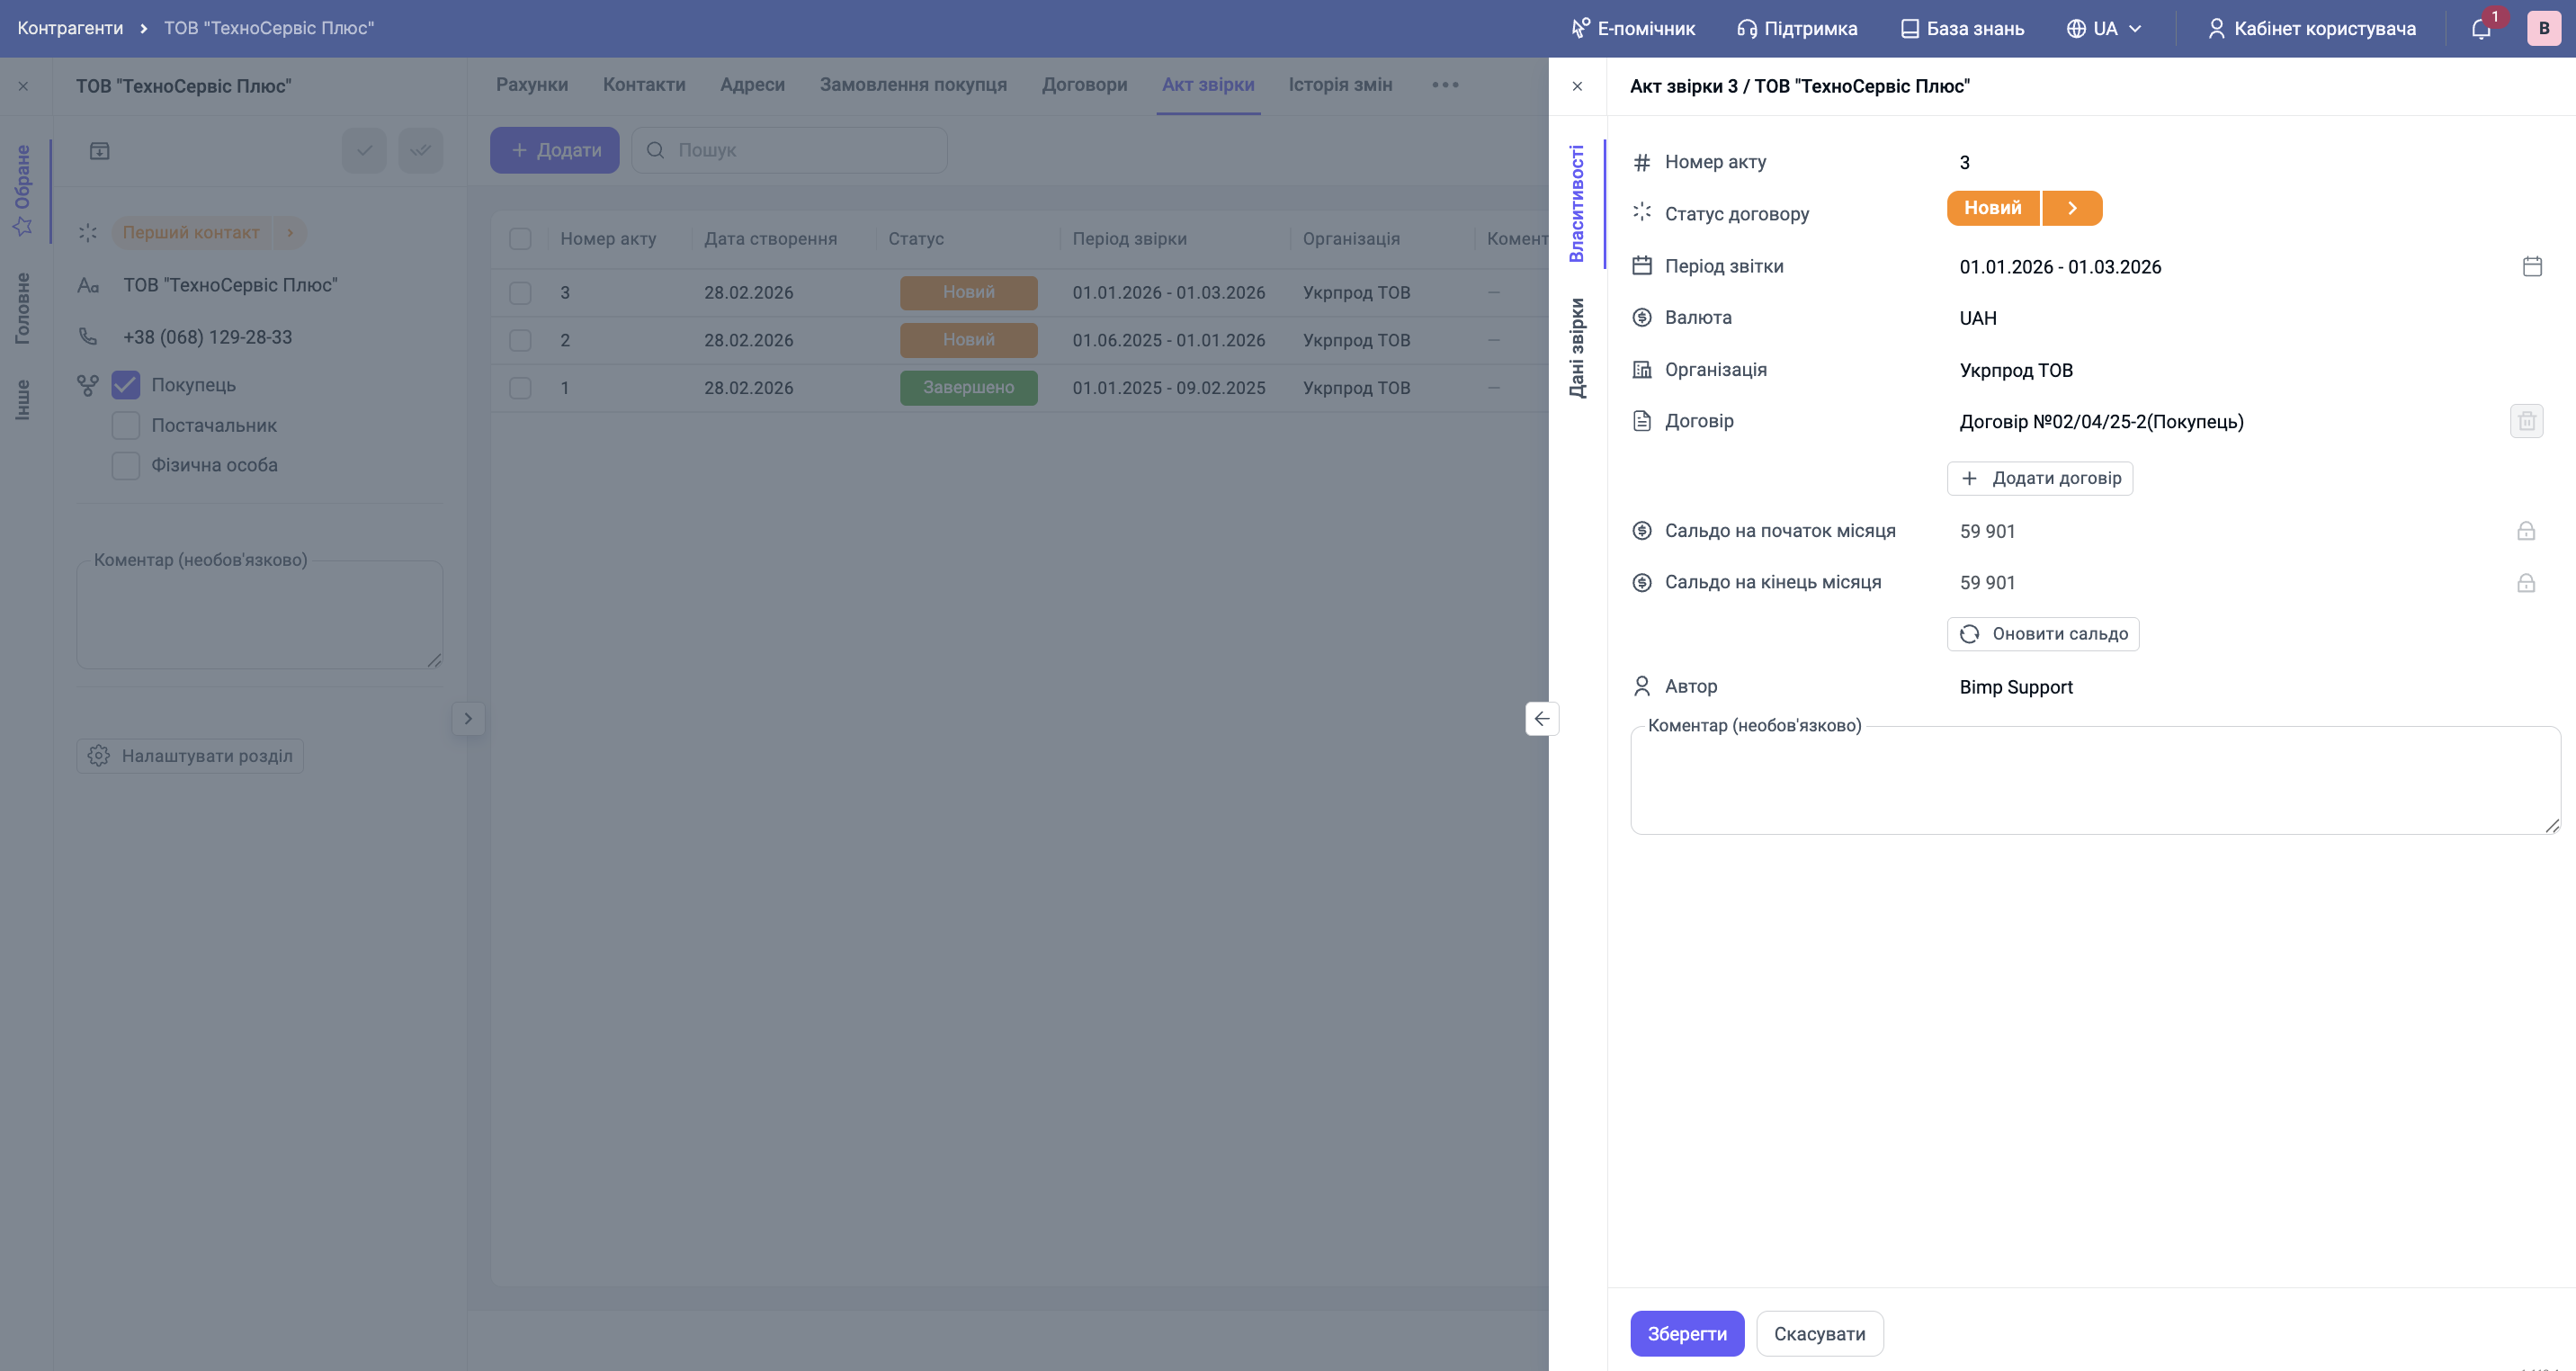
Task: Open Е-помічник assistant
Action: pyautogui.click(x=1633, y=29)
